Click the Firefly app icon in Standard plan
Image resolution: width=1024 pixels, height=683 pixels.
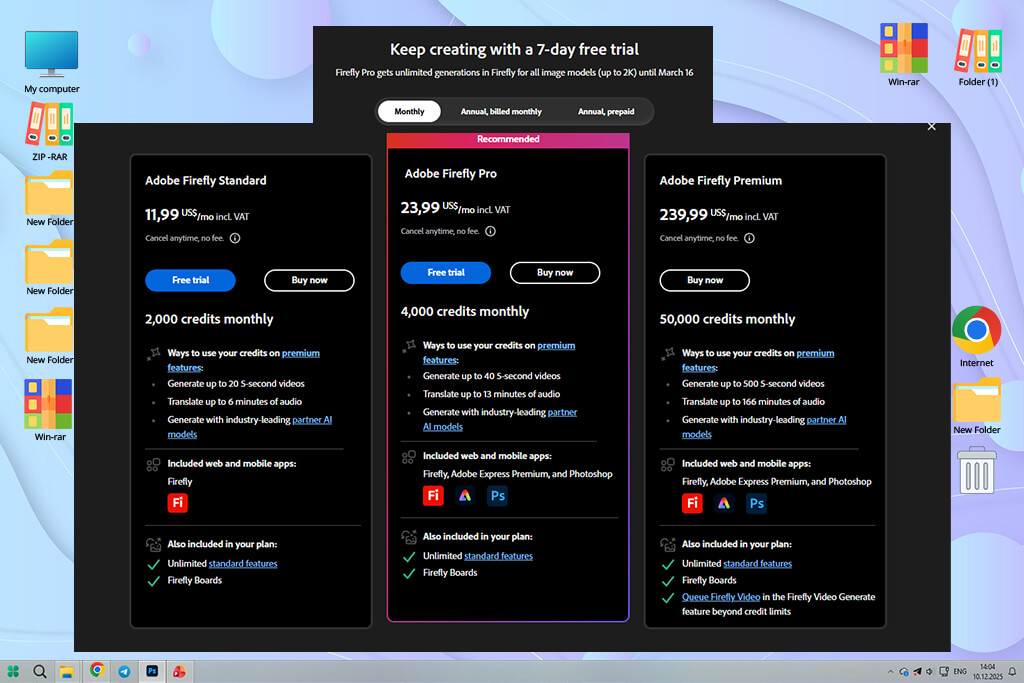coord(178,503)
